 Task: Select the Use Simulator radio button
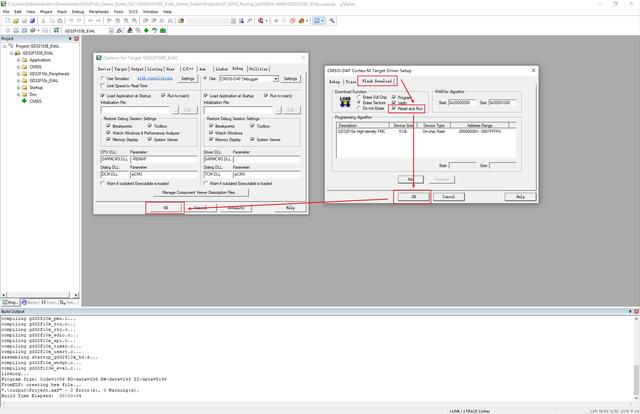pyautogui.click(x=103, y=78)
